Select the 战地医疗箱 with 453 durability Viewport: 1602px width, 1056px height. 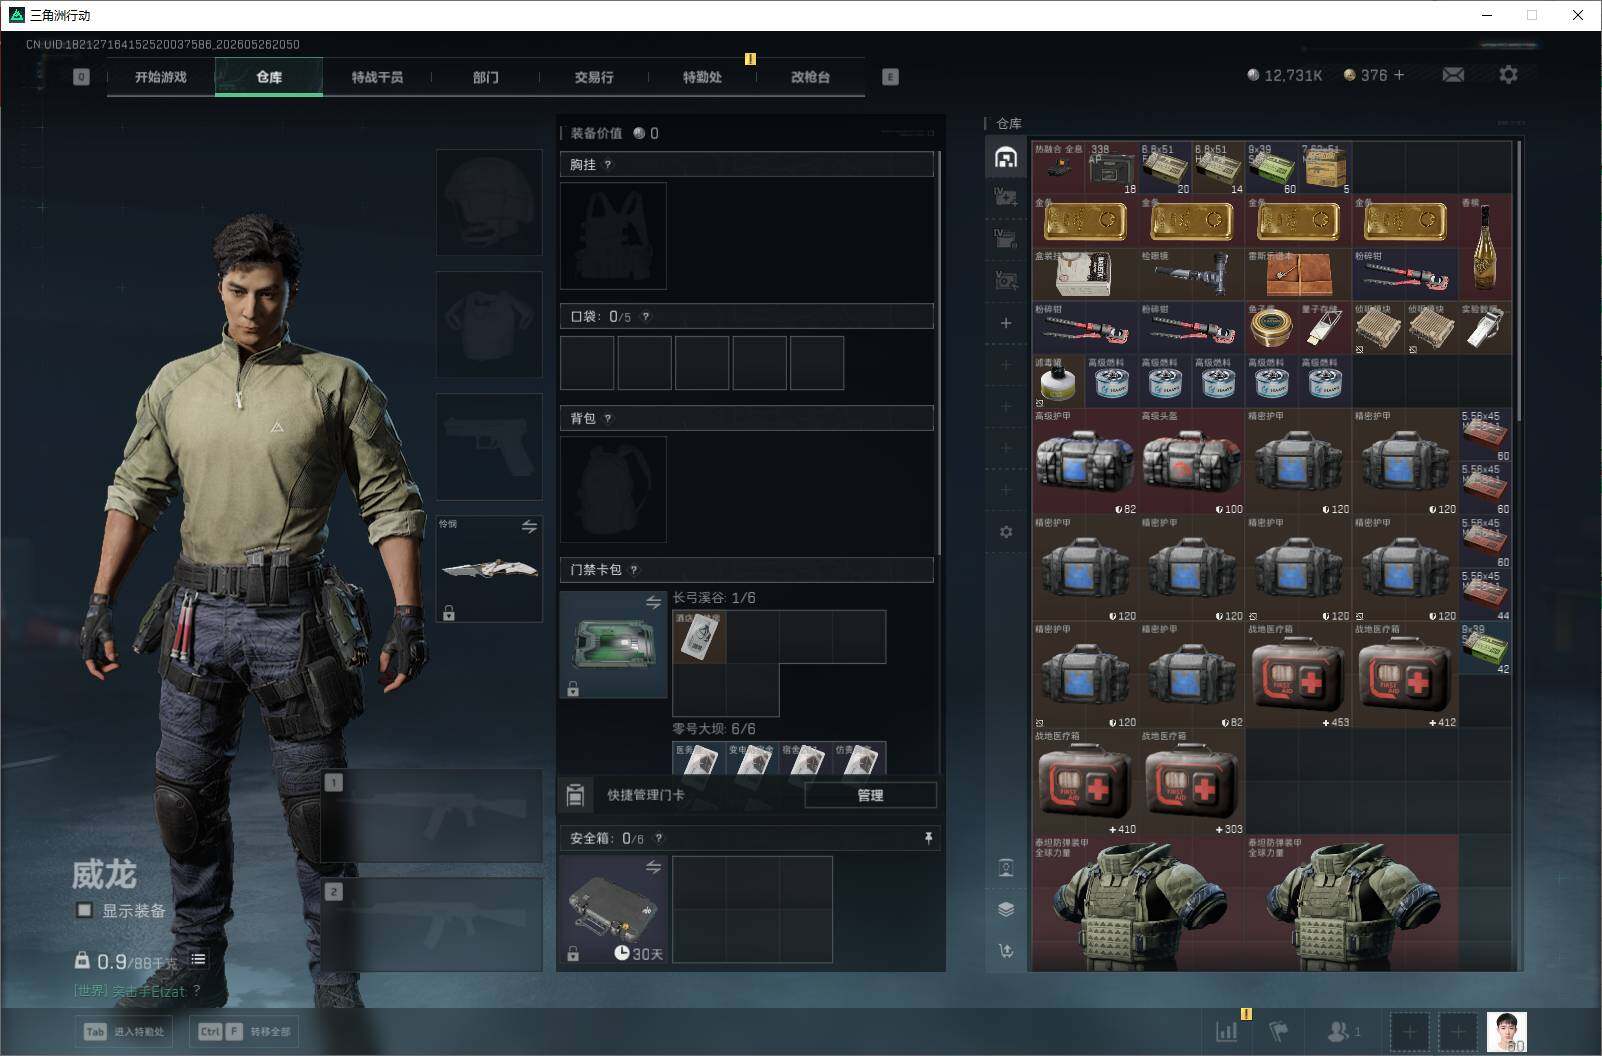(x=1299, y=676)
